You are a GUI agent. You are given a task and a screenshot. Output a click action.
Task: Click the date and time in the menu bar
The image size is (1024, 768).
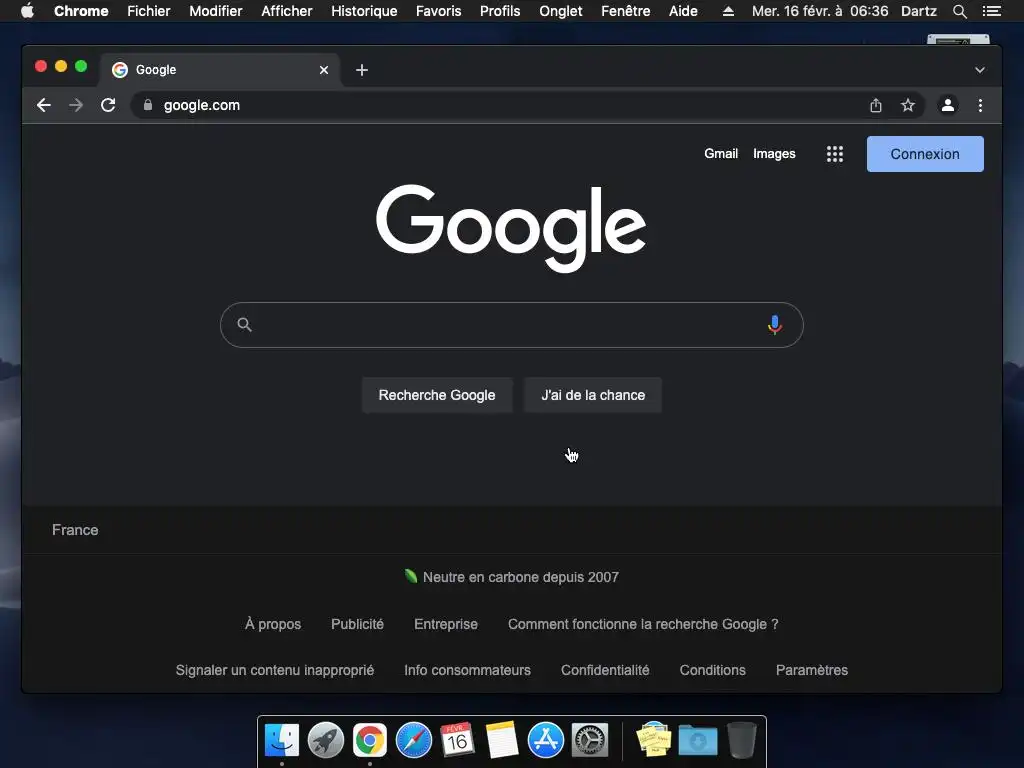pos(820,11)
